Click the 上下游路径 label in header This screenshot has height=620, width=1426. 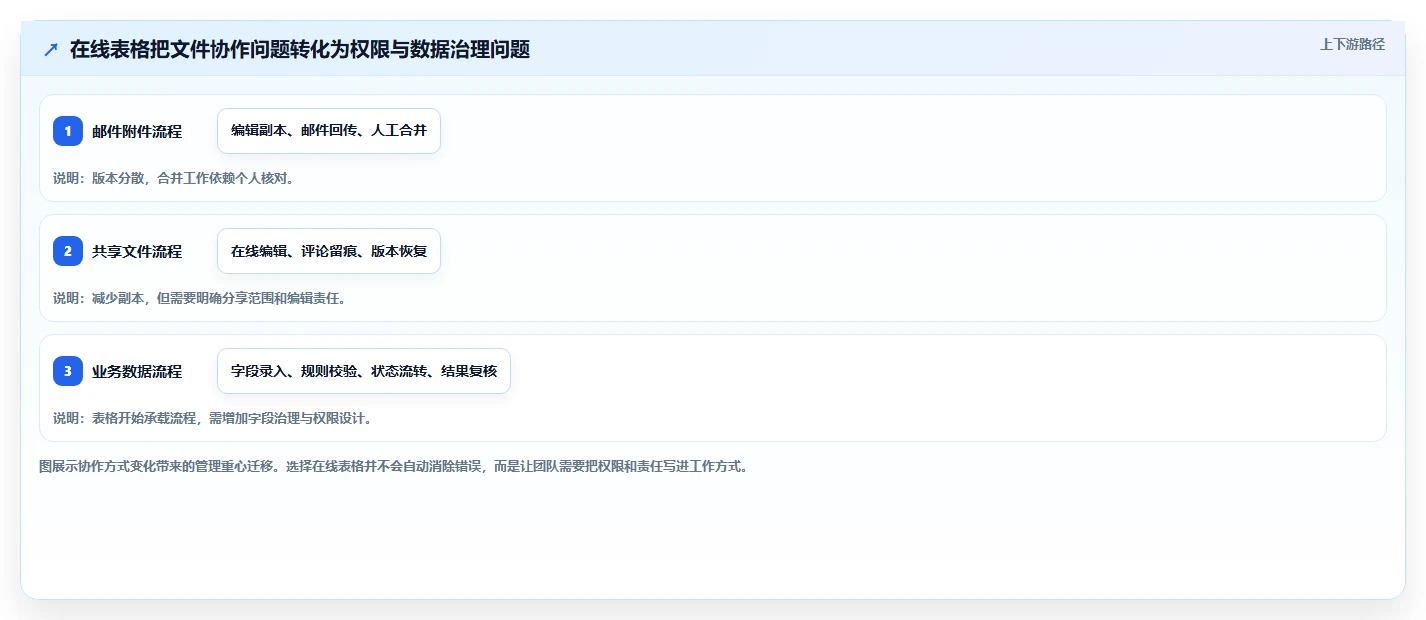[1352, 44]
